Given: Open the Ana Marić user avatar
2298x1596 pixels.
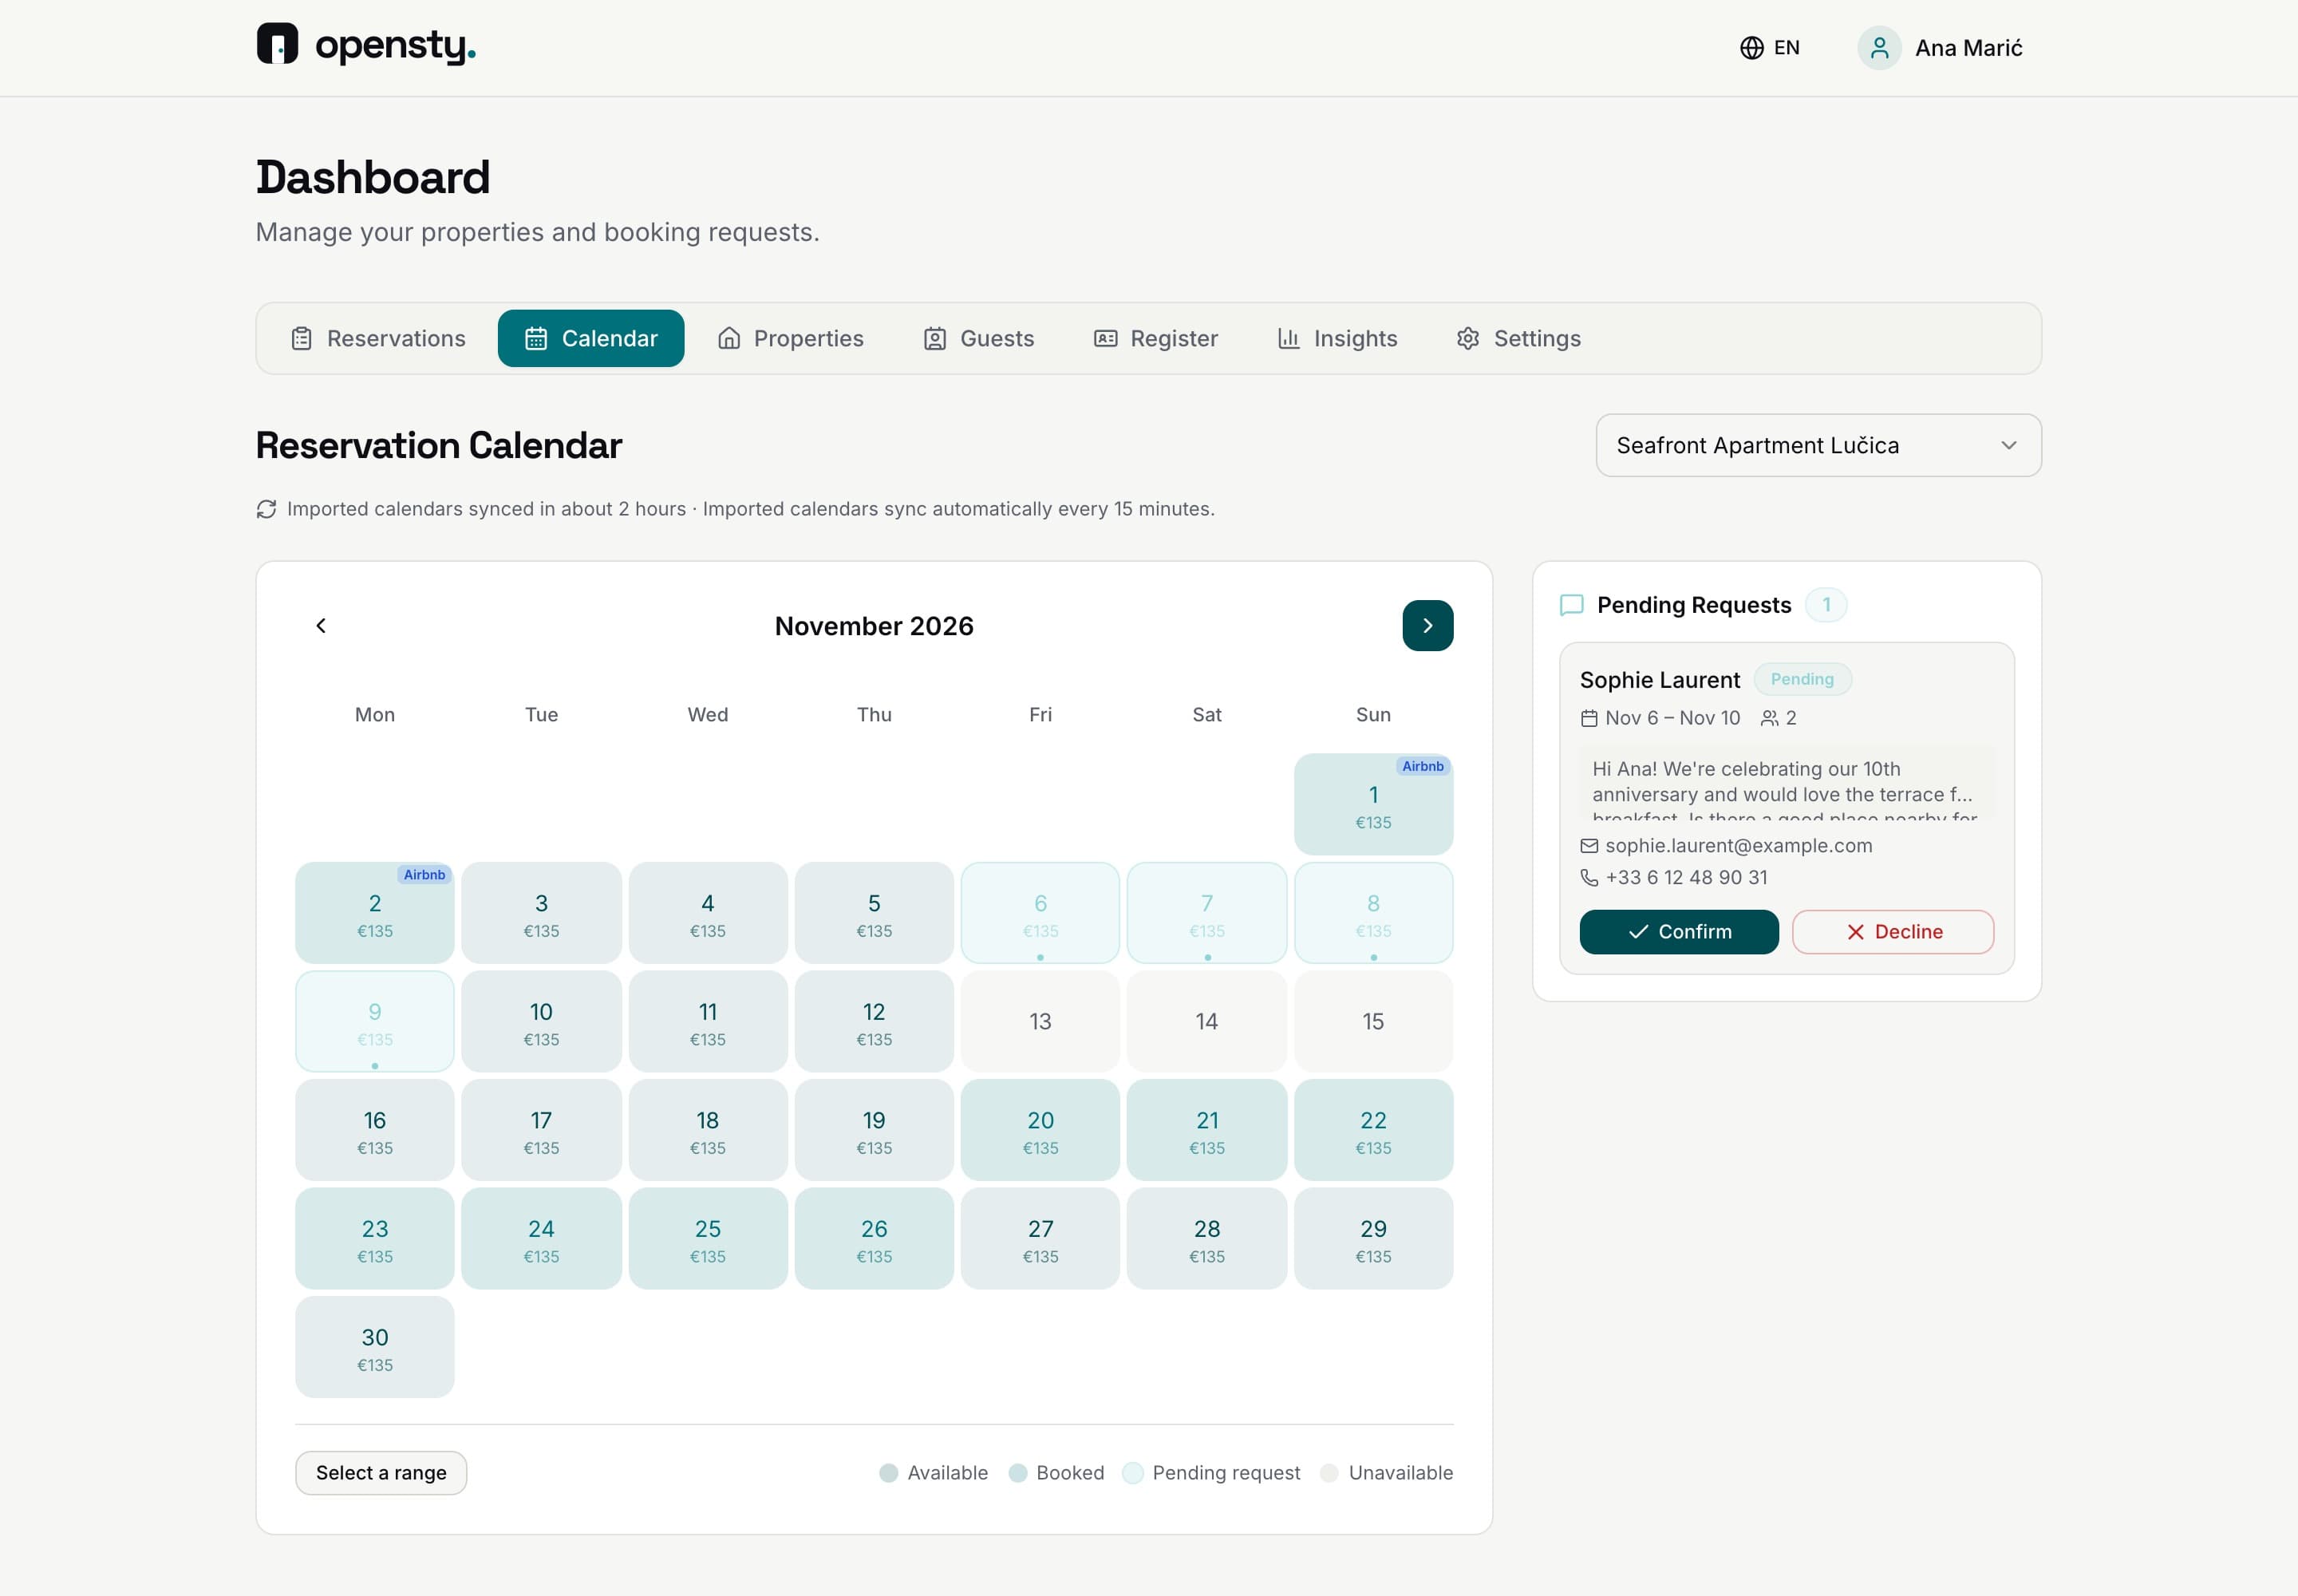Looking at the screenshot, I should (x=1879, y=48).
